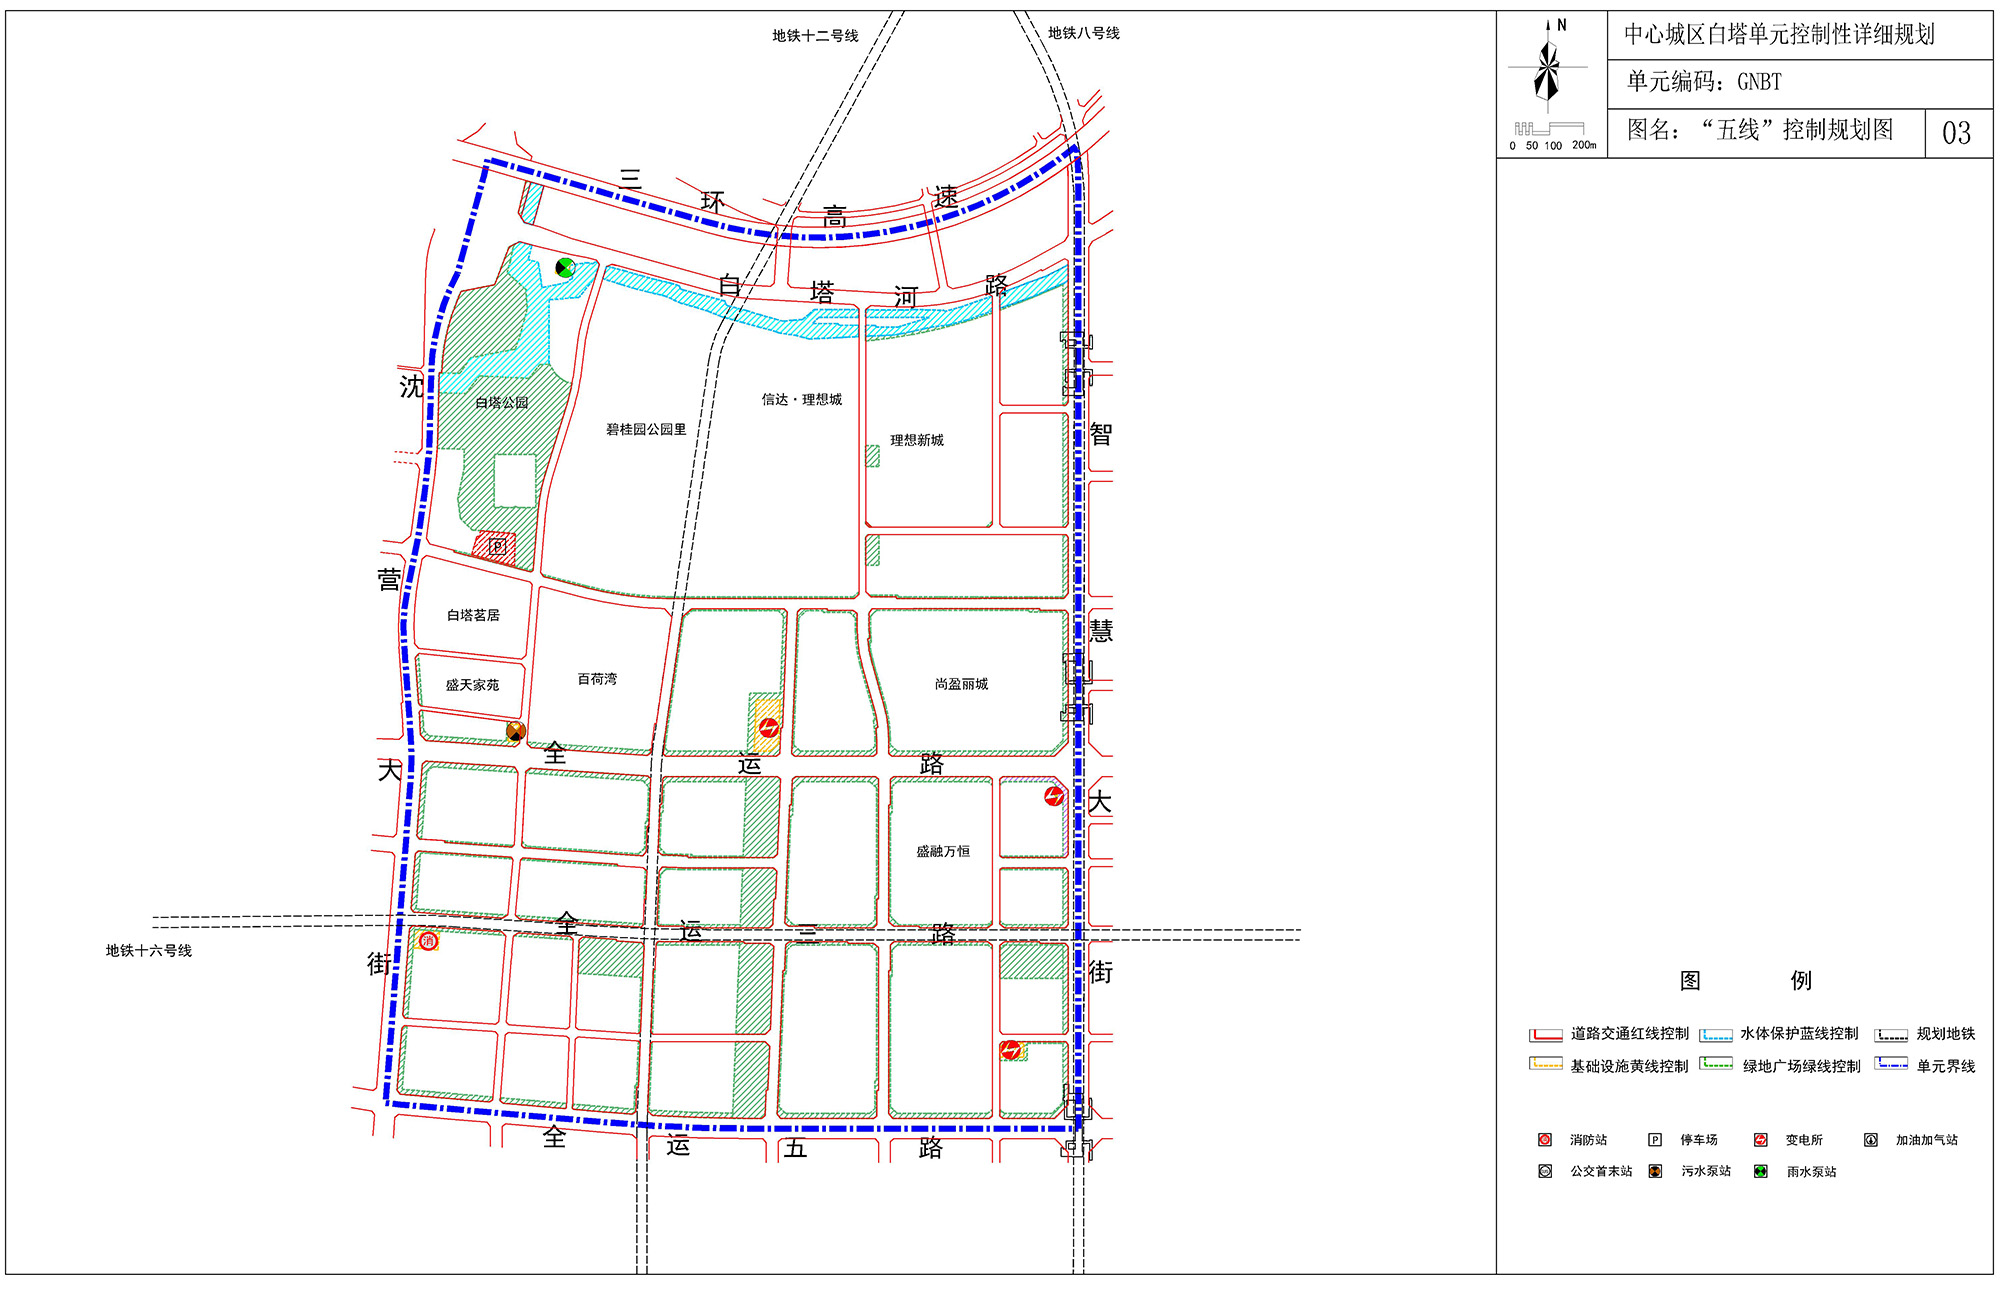Click the bus terminal legend icon
Image resolution: width=2000 pixels, height=1289 pixels.
(1545, 1171)
